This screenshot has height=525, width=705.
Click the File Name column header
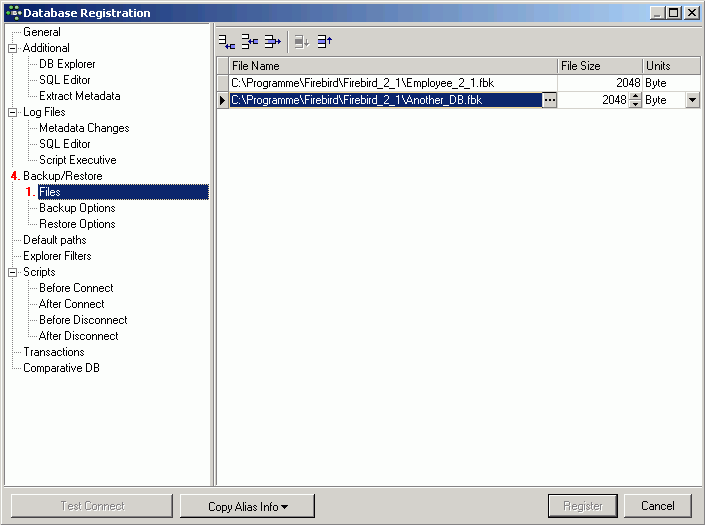pyautogui.click(x=390, y=66)
